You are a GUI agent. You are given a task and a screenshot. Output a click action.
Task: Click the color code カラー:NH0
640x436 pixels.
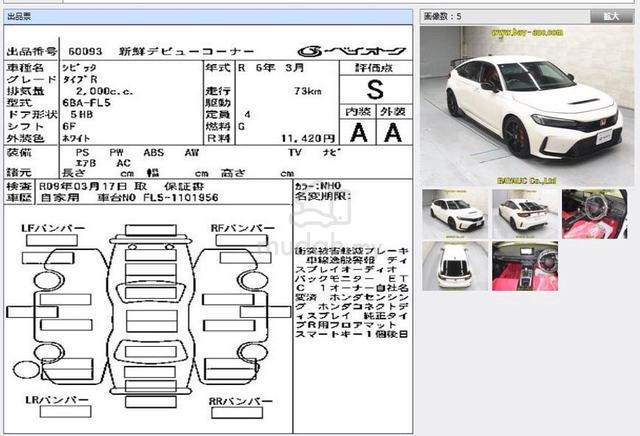(318, 186)
